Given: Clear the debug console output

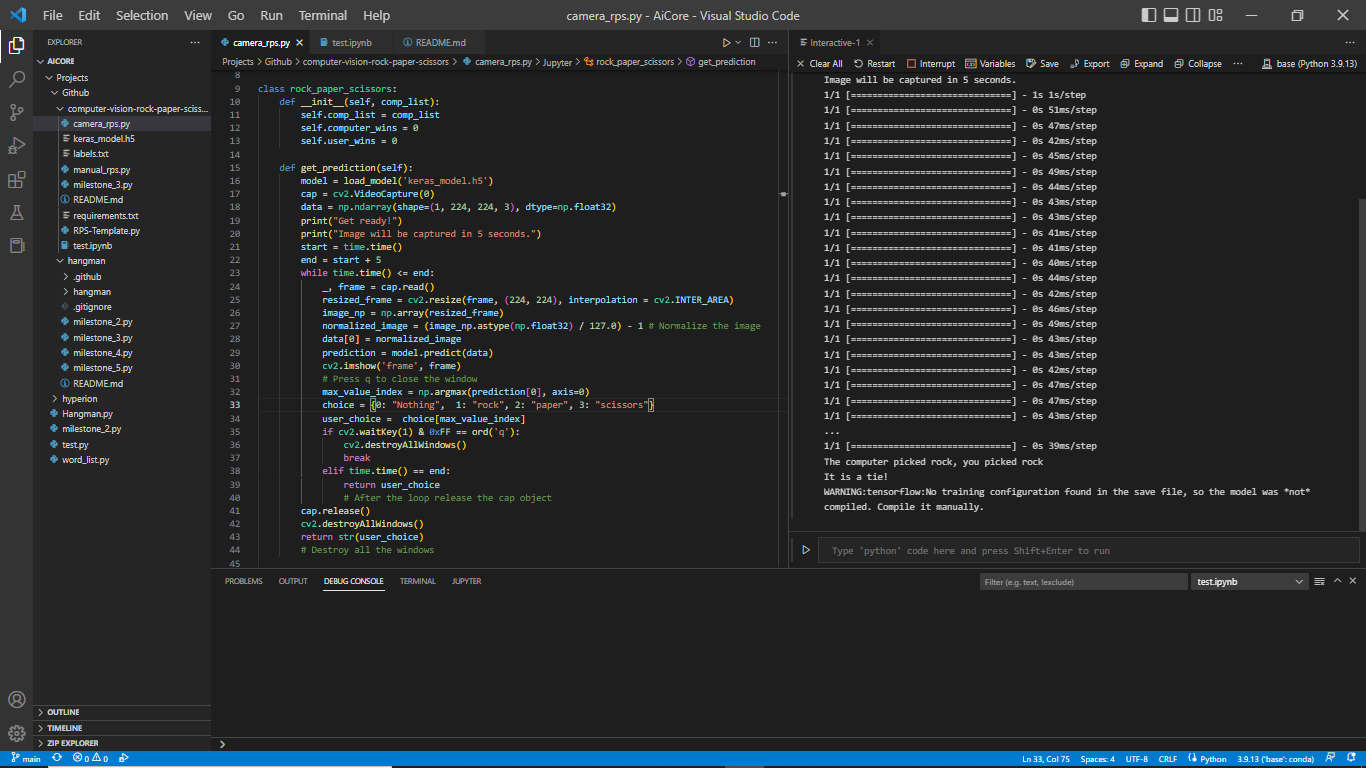Looking at the screenshot, I should click(1319, 581).
